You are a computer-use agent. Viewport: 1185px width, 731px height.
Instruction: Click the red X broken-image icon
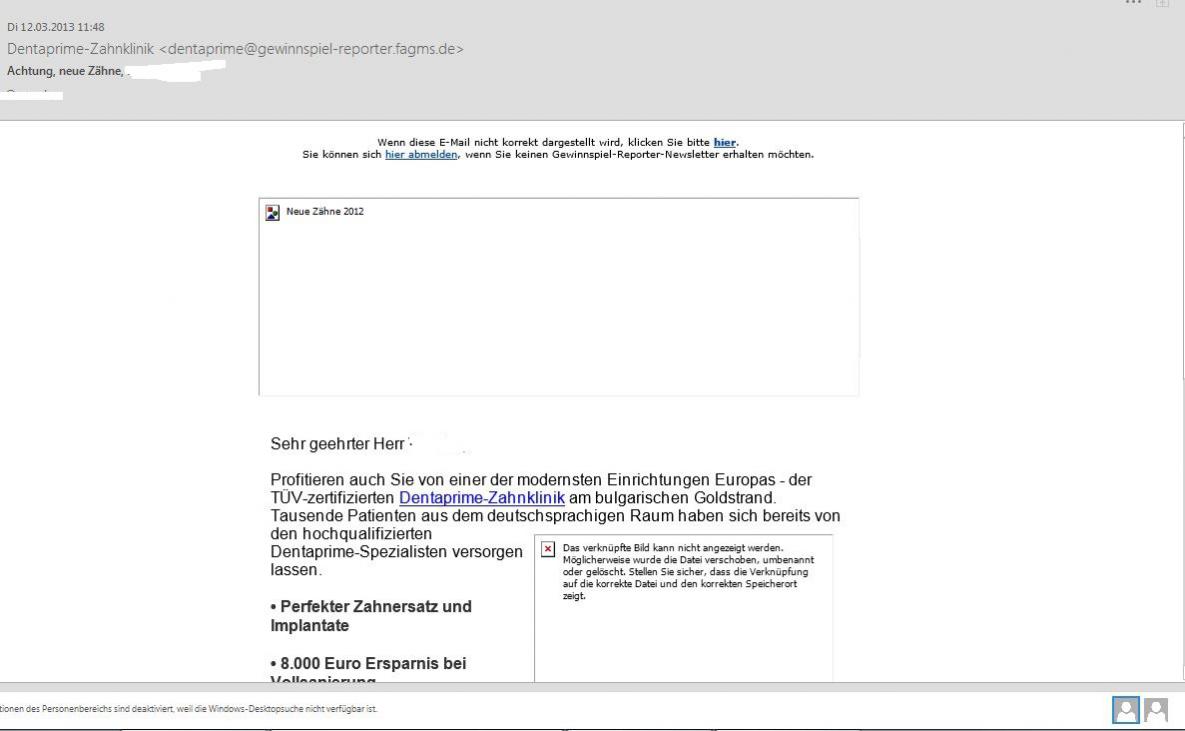(548, 549)
